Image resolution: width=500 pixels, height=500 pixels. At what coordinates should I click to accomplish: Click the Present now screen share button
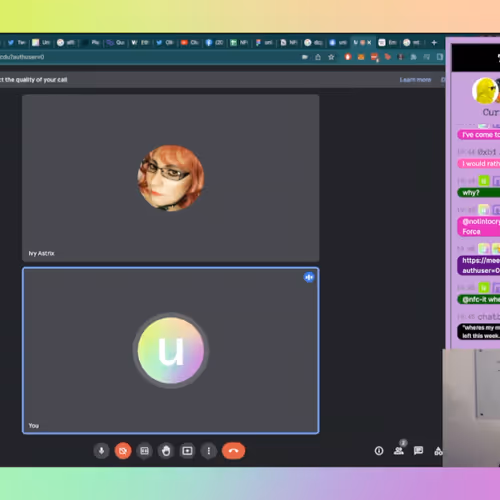coord(187,451)
